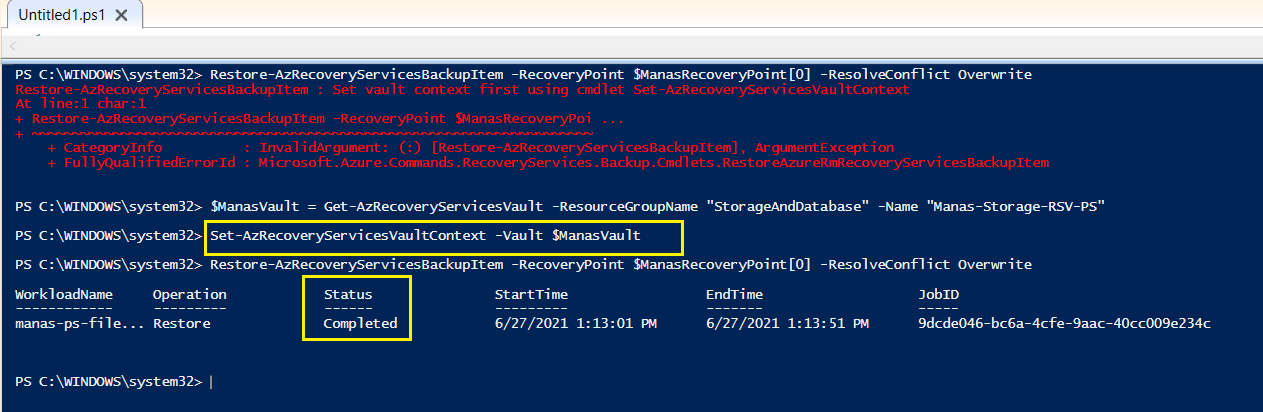Click the EndTime value 1:13:51 PM

click(x=787, y=324)
